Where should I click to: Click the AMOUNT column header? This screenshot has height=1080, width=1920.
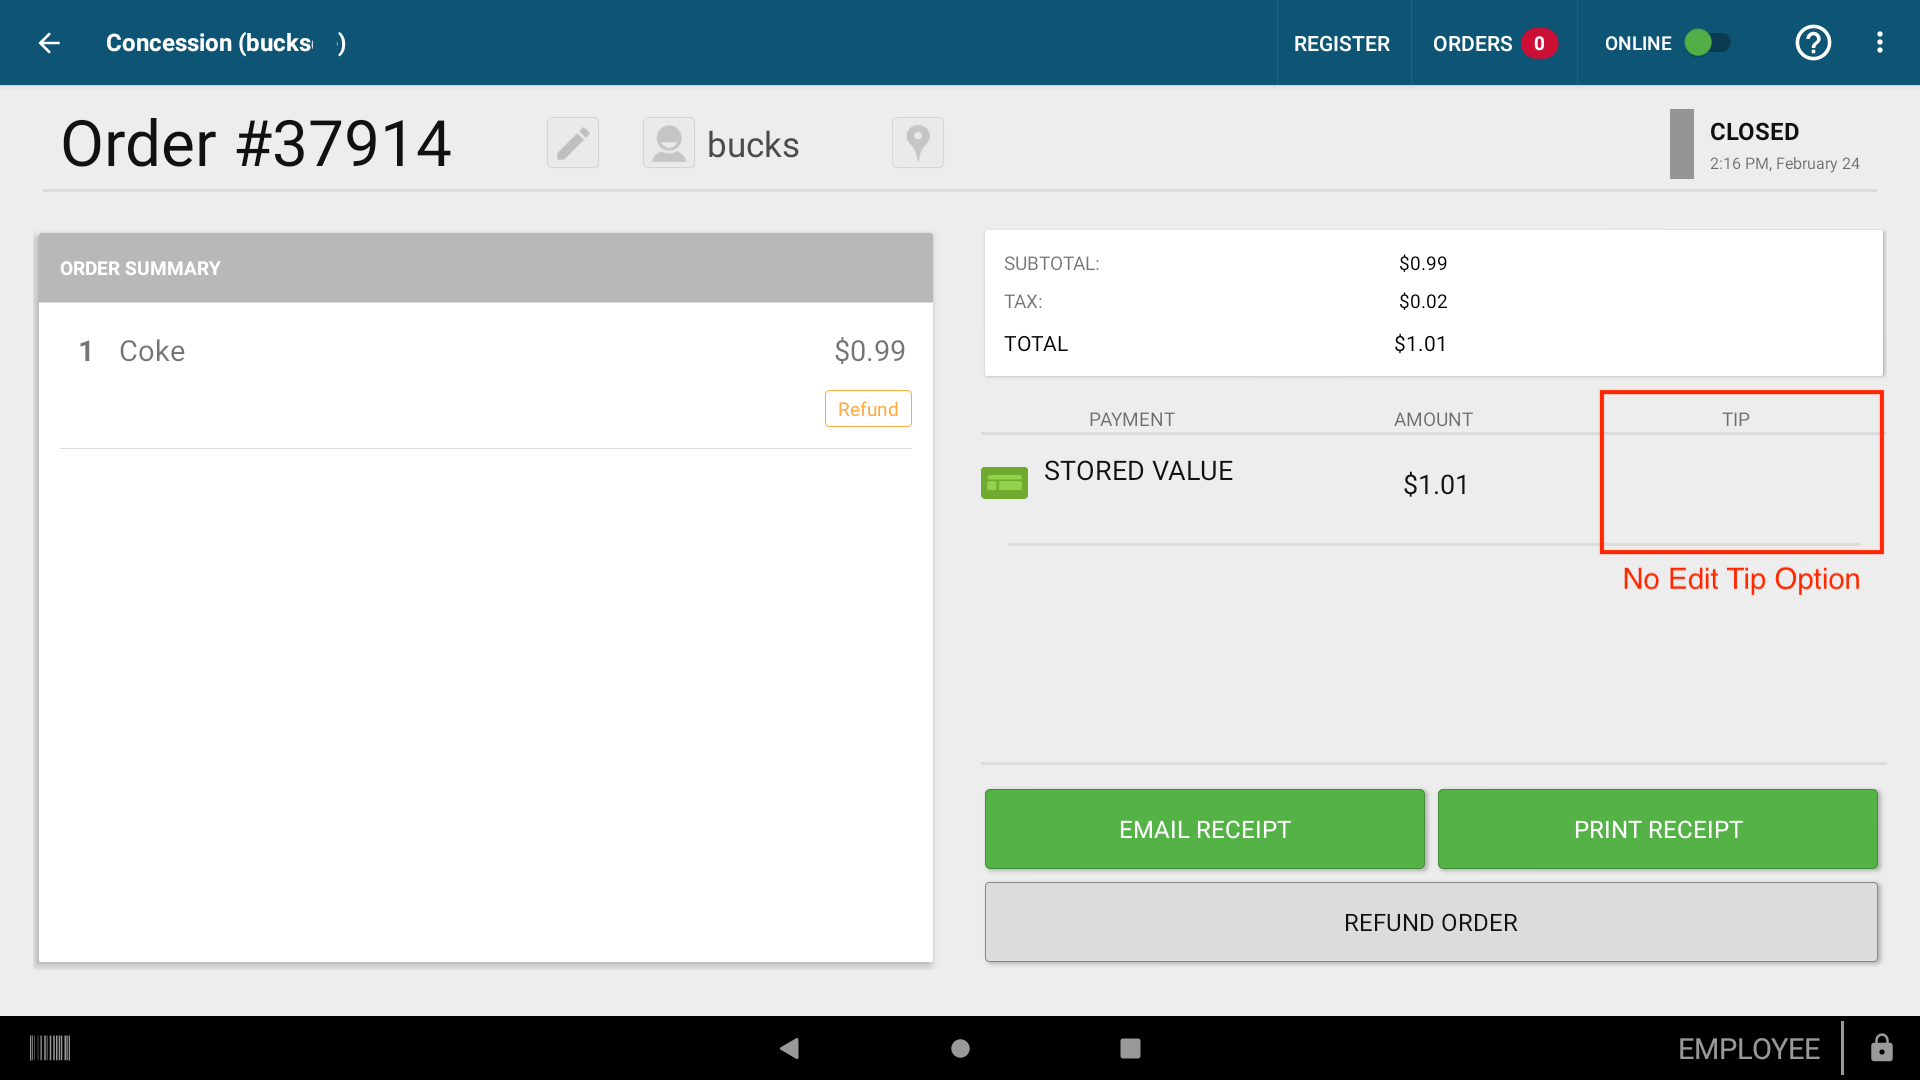click(1433, 419)
